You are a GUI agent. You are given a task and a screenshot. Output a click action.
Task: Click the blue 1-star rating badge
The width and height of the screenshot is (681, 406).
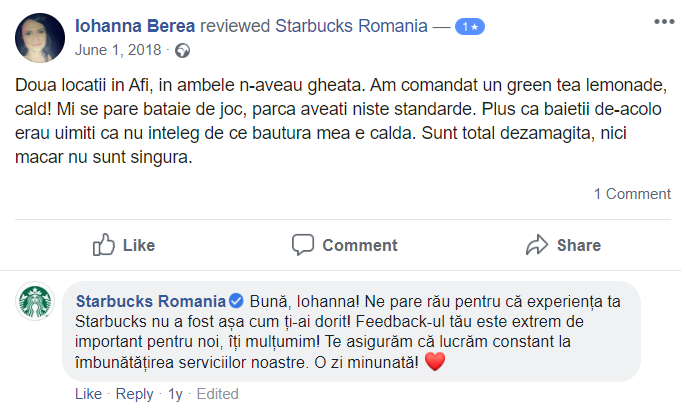[x=469, y=28]
